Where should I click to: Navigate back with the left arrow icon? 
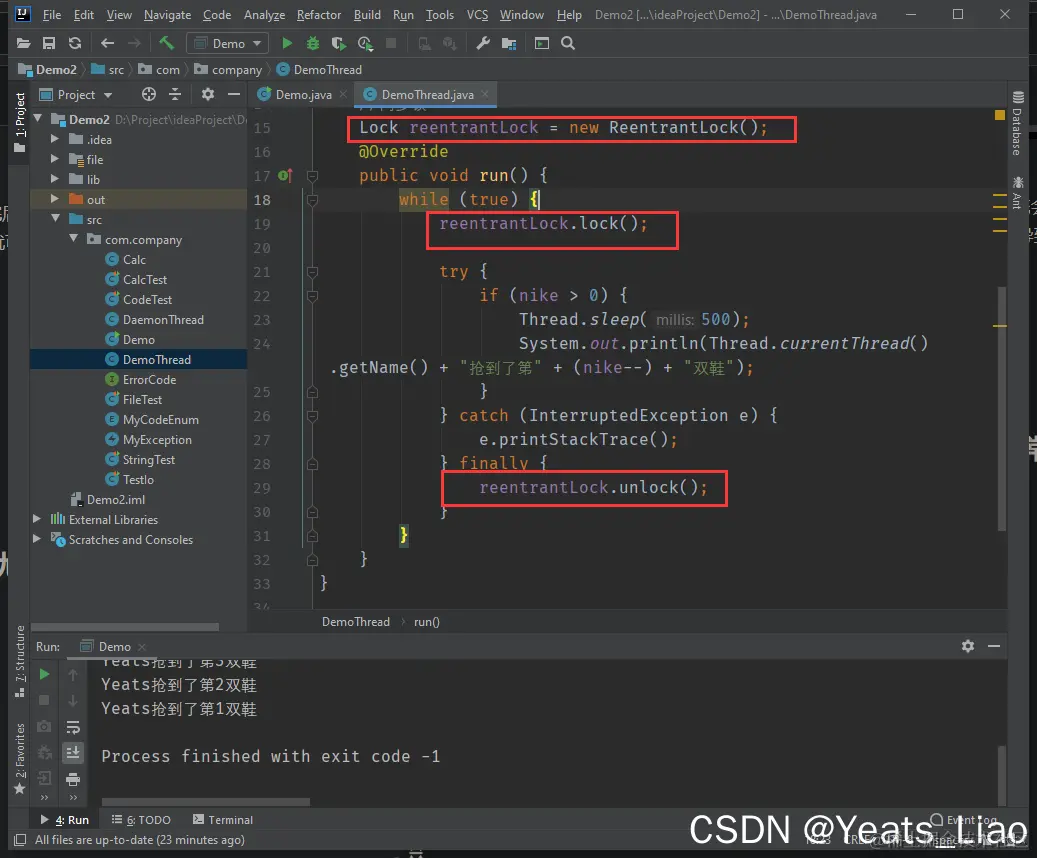coord(107,44)
